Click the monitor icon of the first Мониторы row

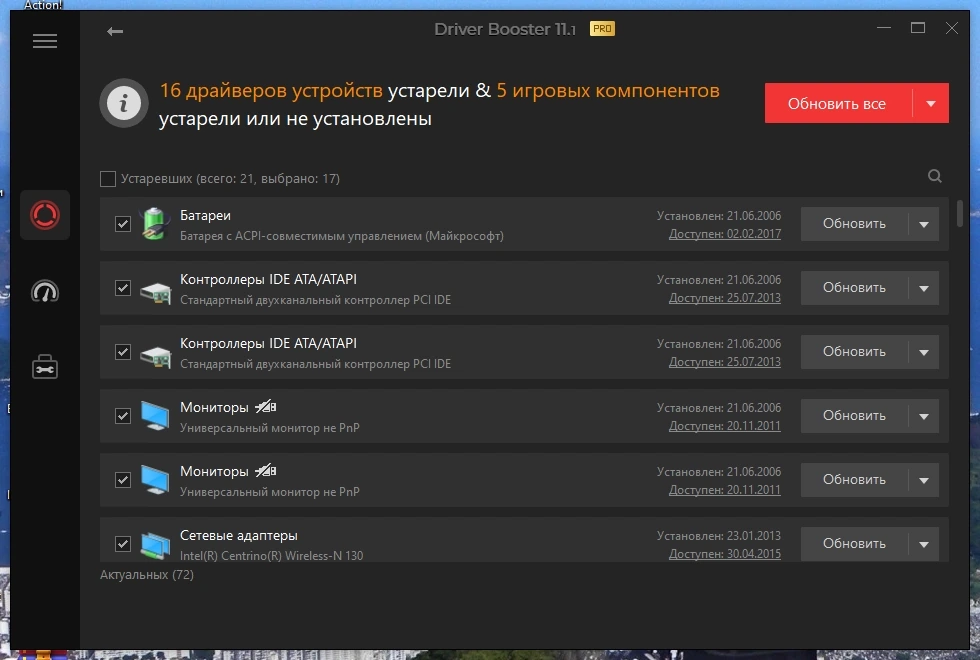click(x=154, y=416)
